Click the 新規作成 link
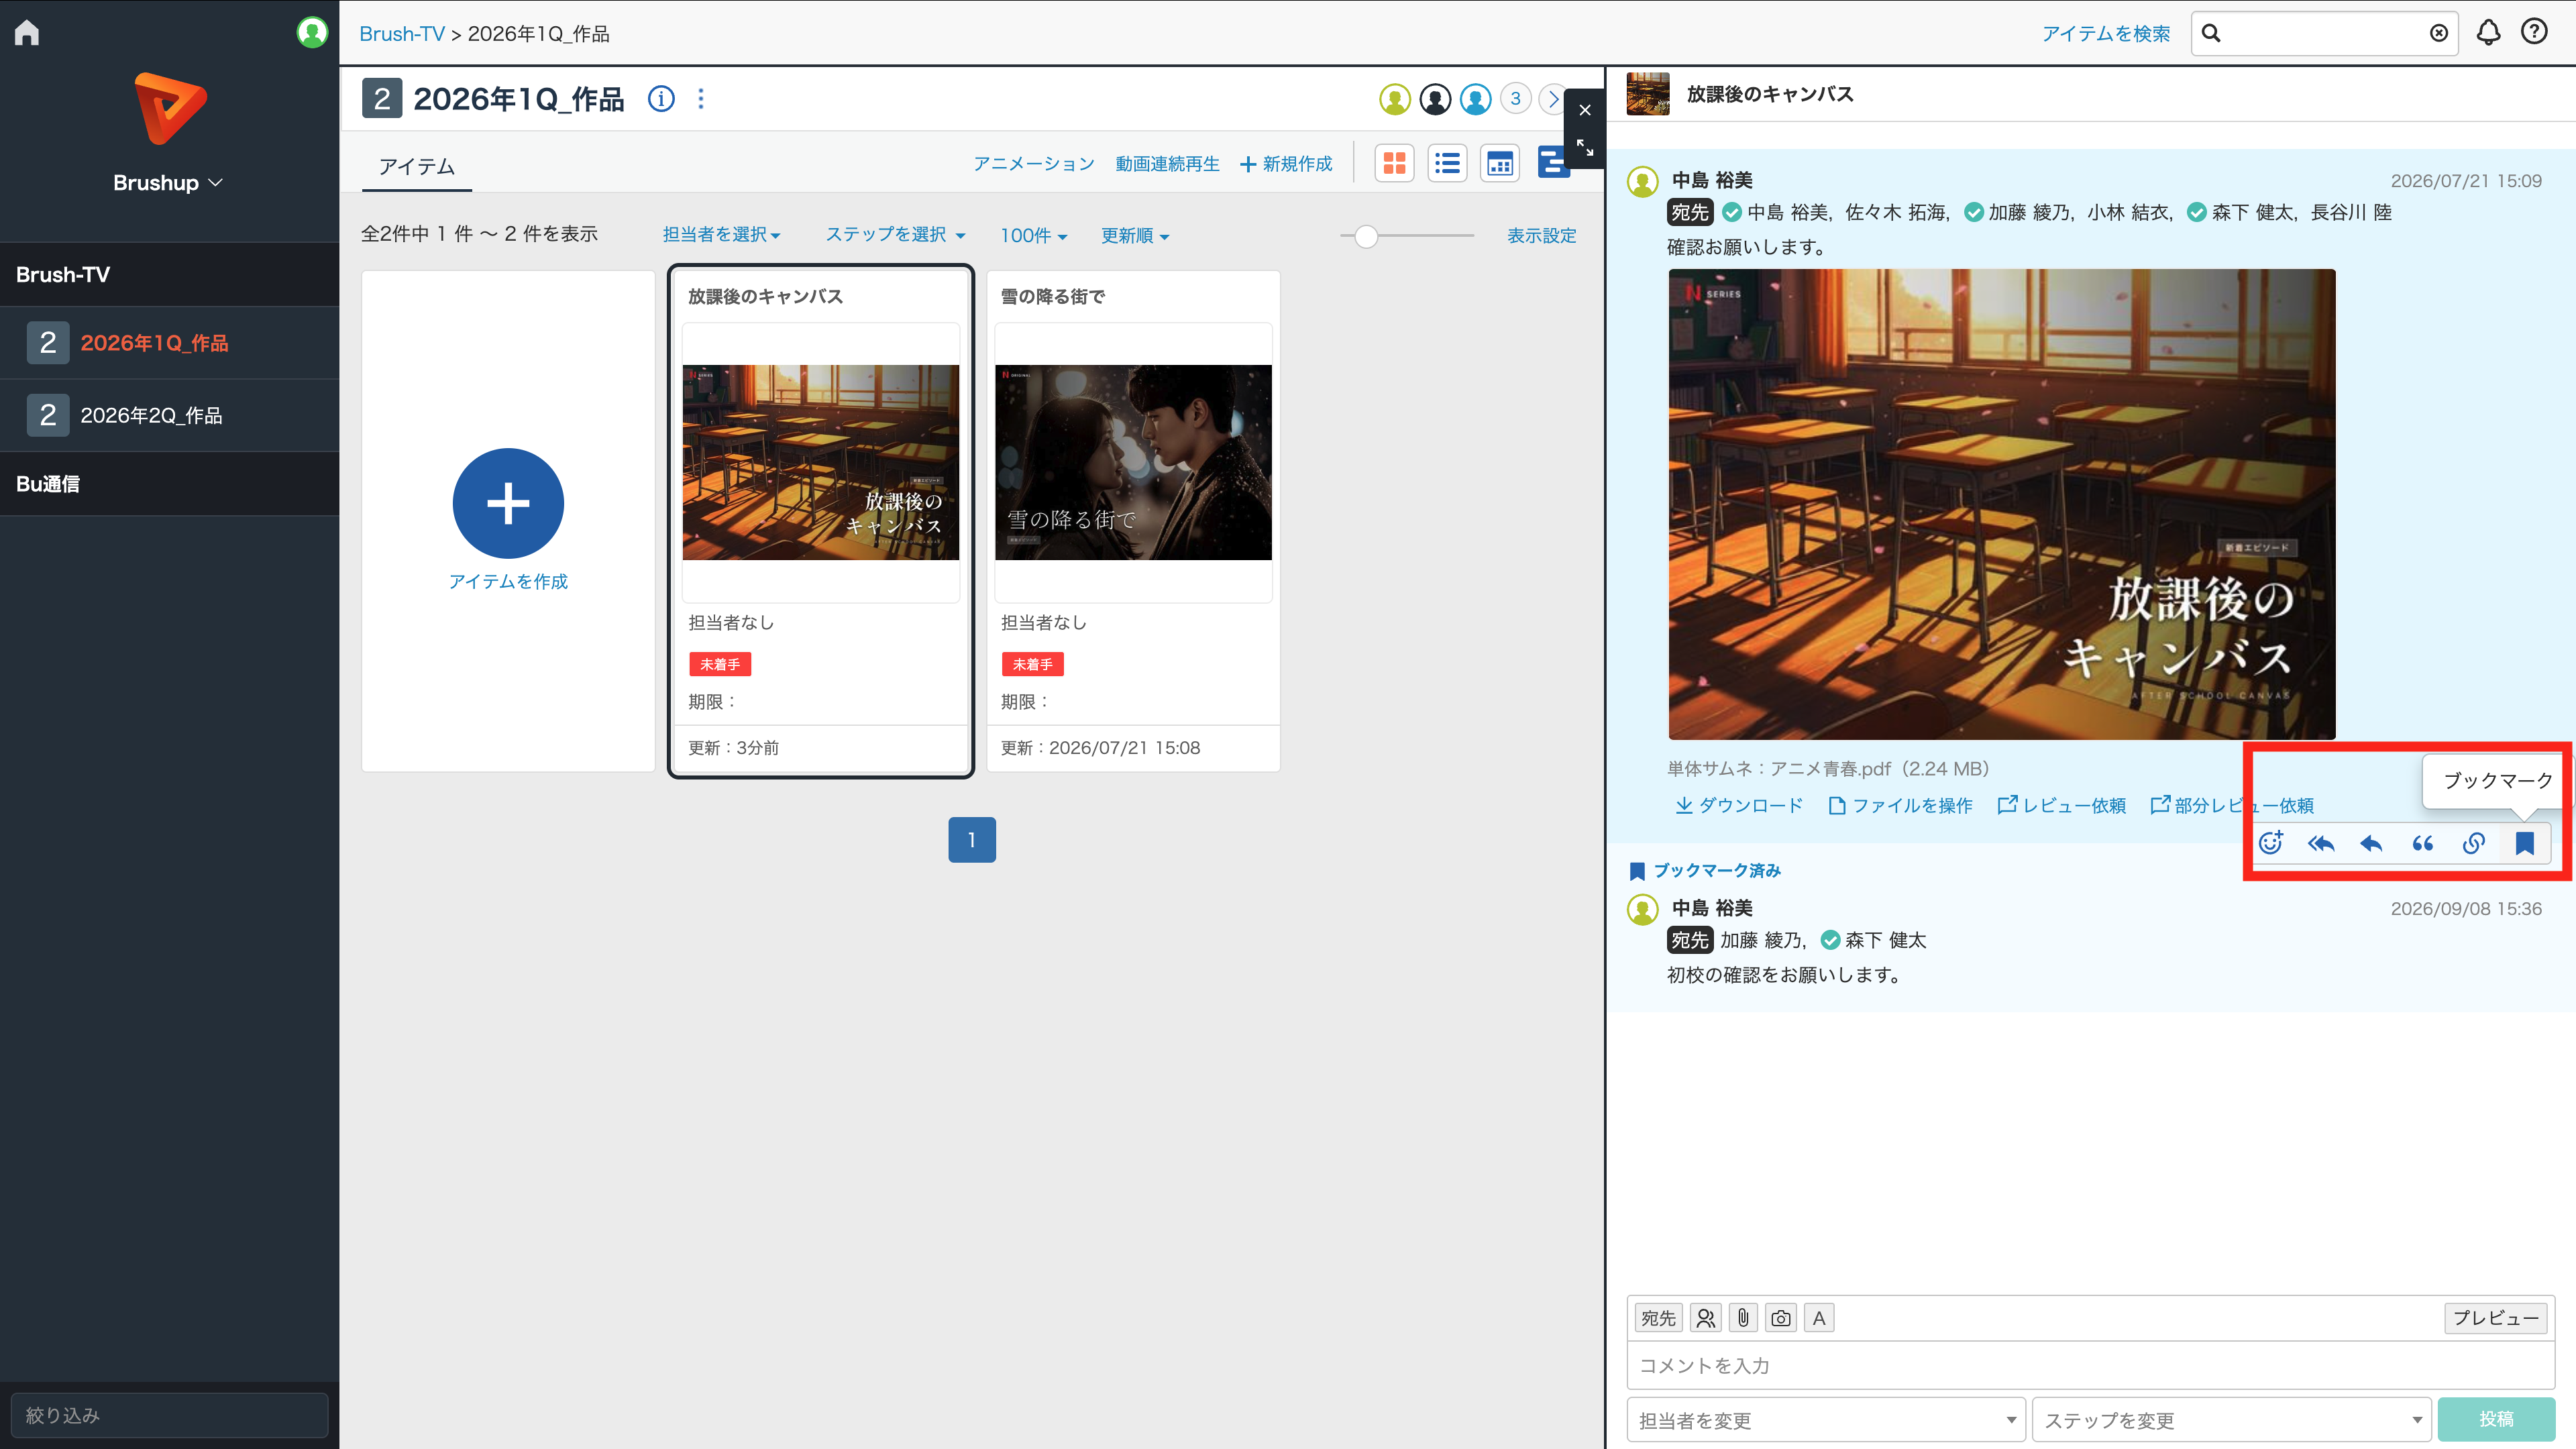The image size is (2576, 1449). pyautogui.click(x=1286, y=164)
